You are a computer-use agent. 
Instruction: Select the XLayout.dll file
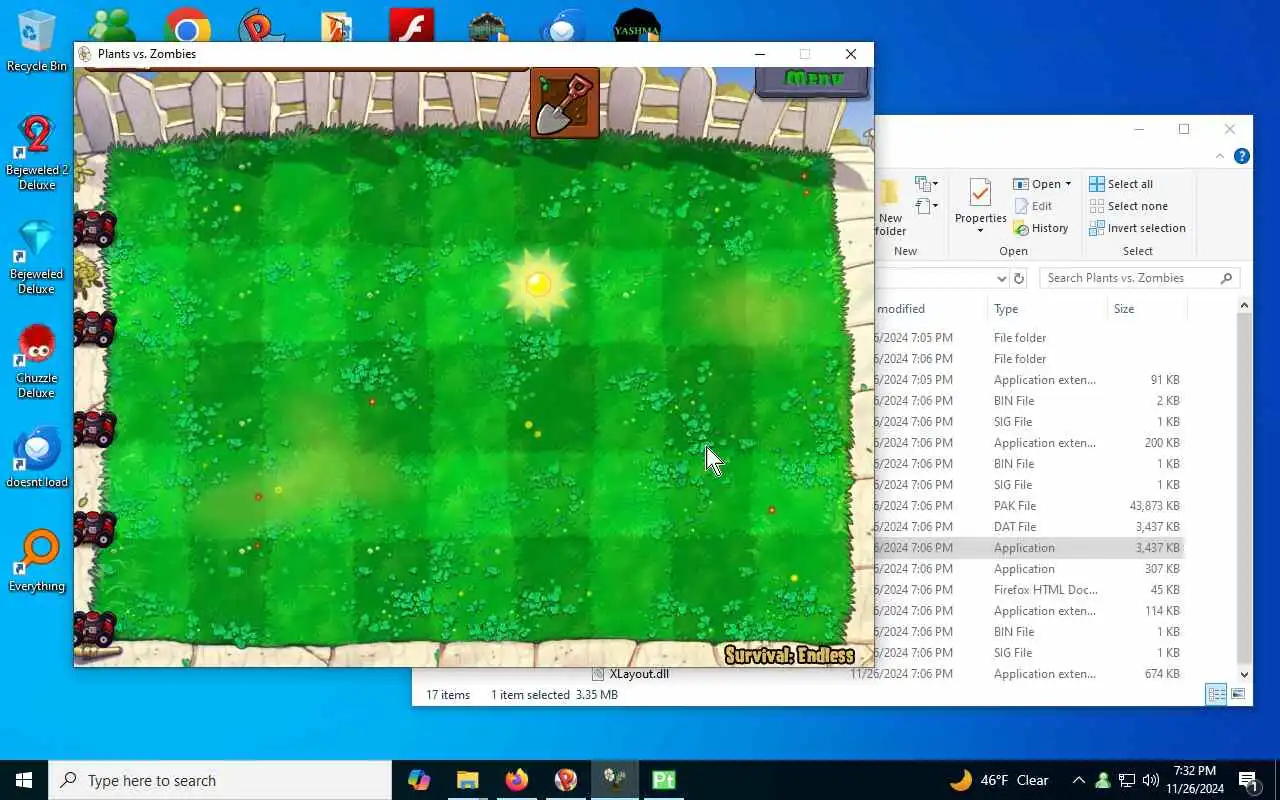639,674
